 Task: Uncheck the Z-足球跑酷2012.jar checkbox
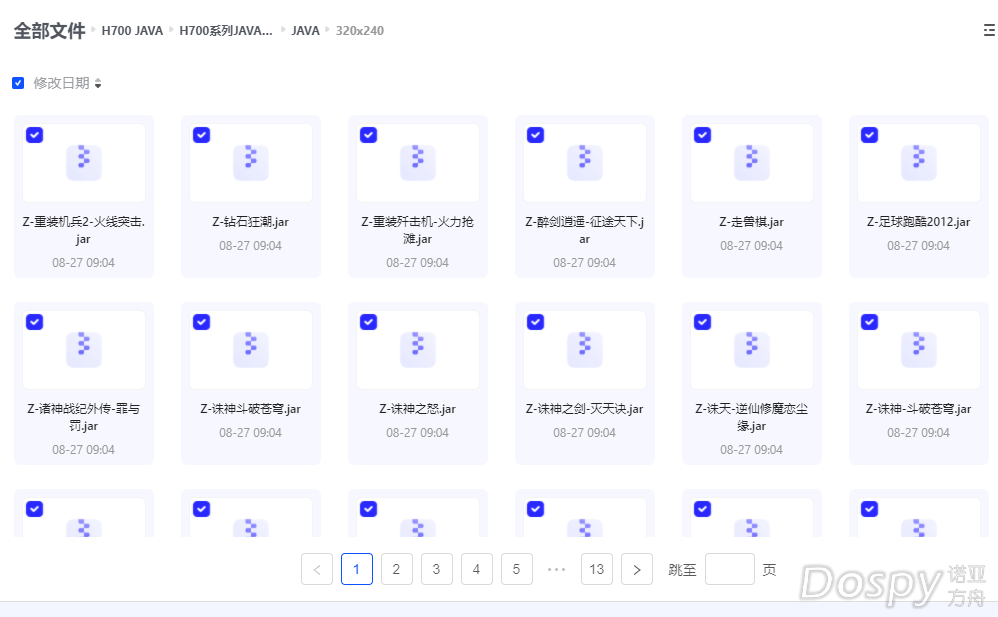[870, 135]
